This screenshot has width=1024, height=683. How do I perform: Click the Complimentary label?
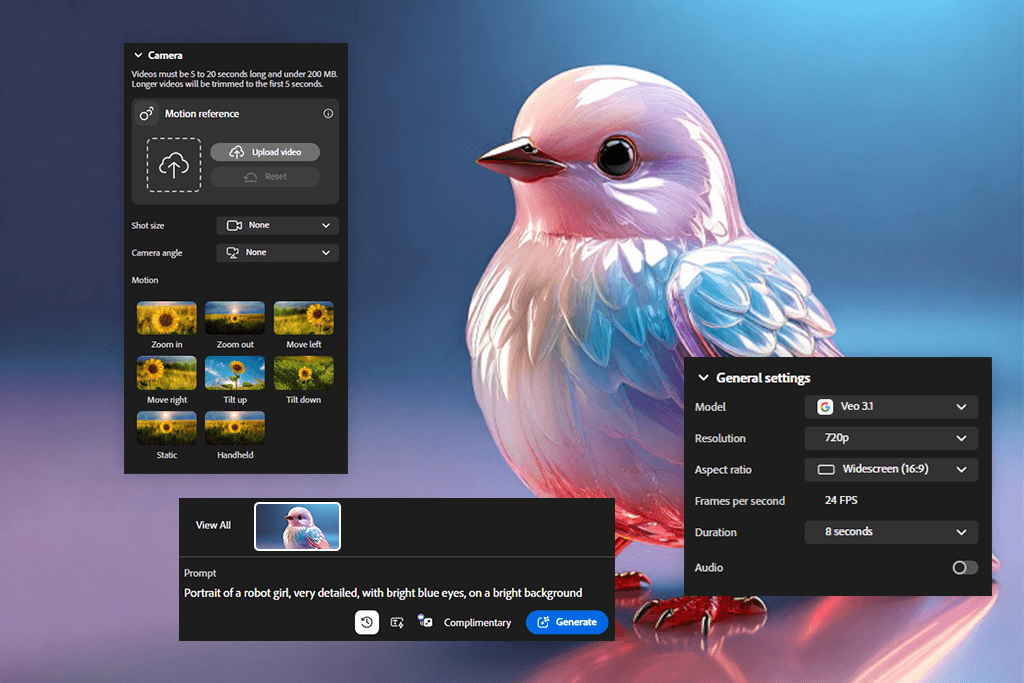(x=477, y=623)
